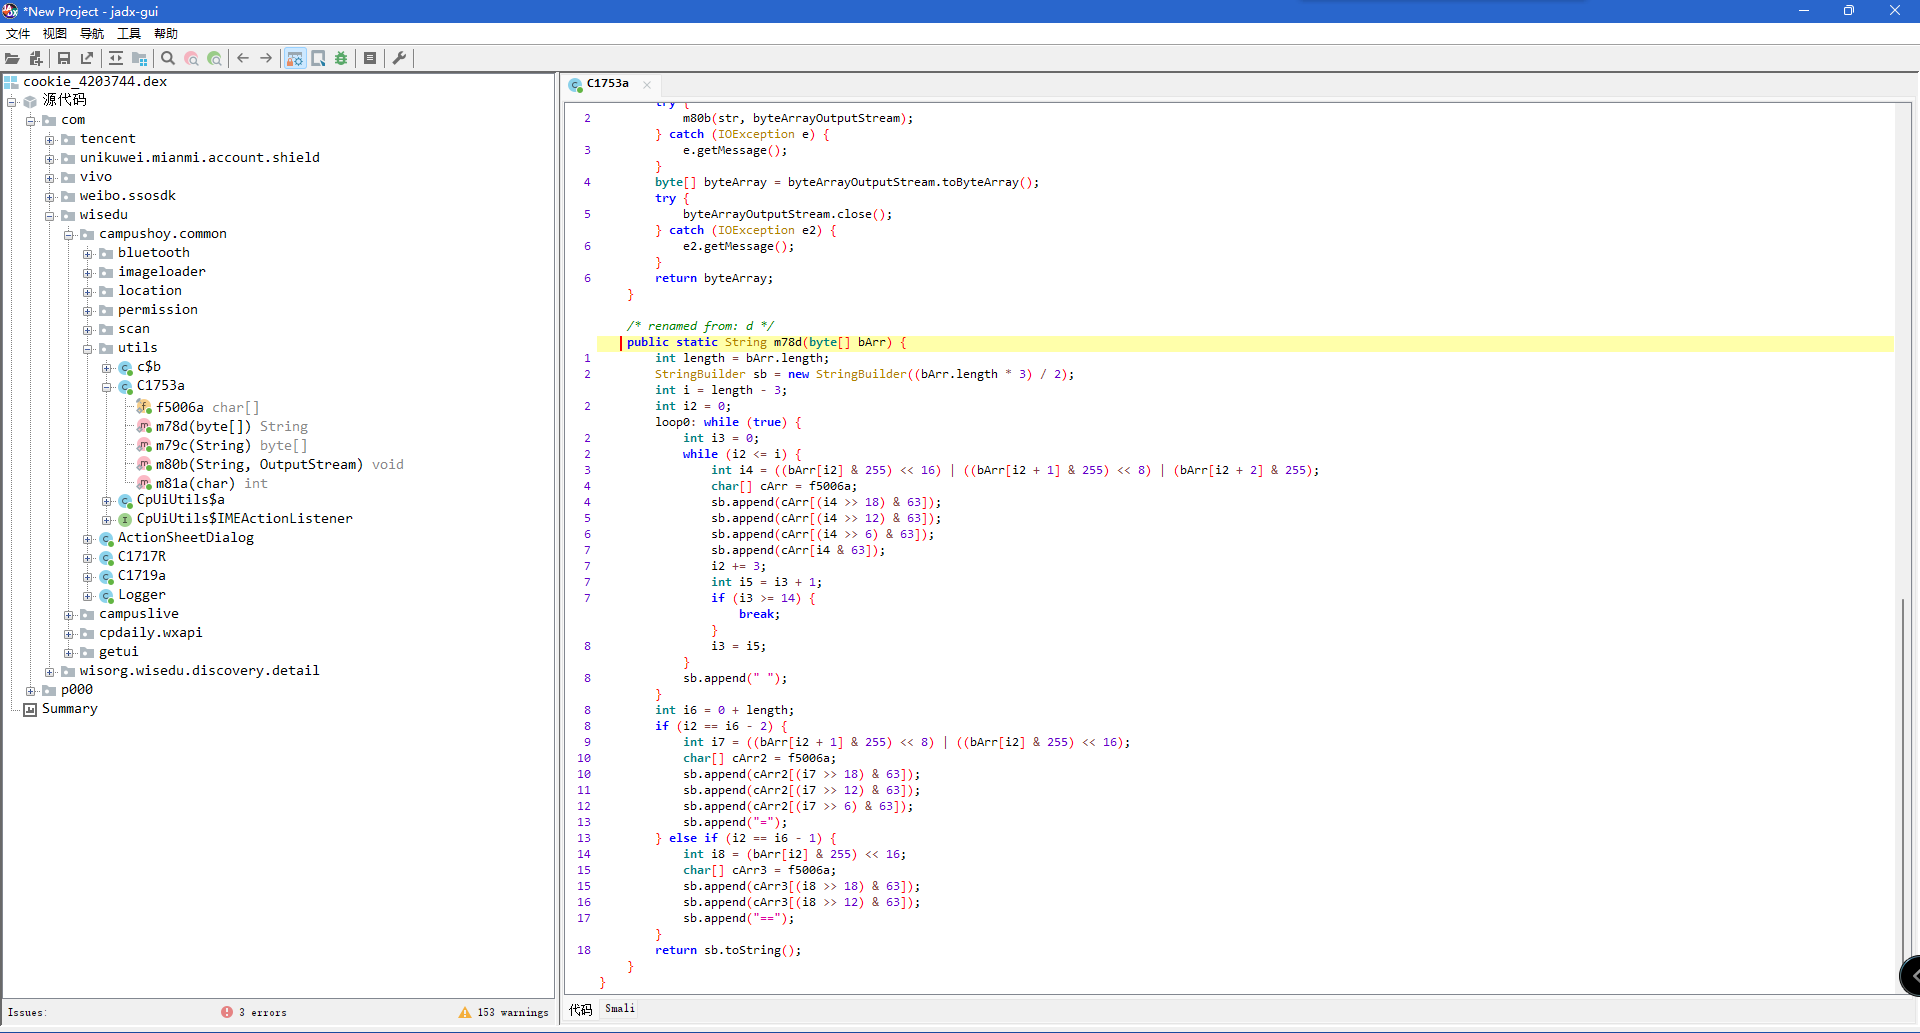
Task: Toggle sync editor with tree
Action: [x=115, y=58]
